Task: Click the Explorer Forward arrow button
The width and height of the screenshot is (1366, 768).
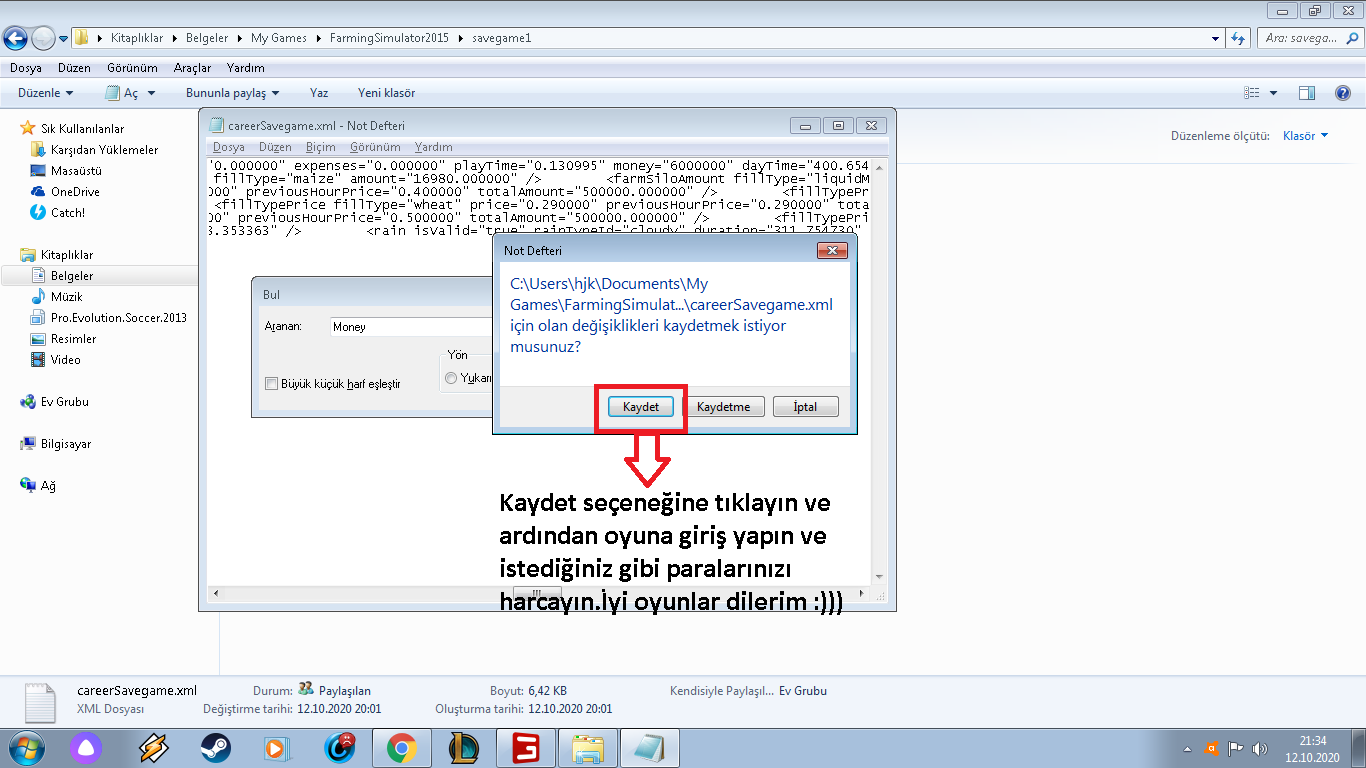Action: (43, 38)
